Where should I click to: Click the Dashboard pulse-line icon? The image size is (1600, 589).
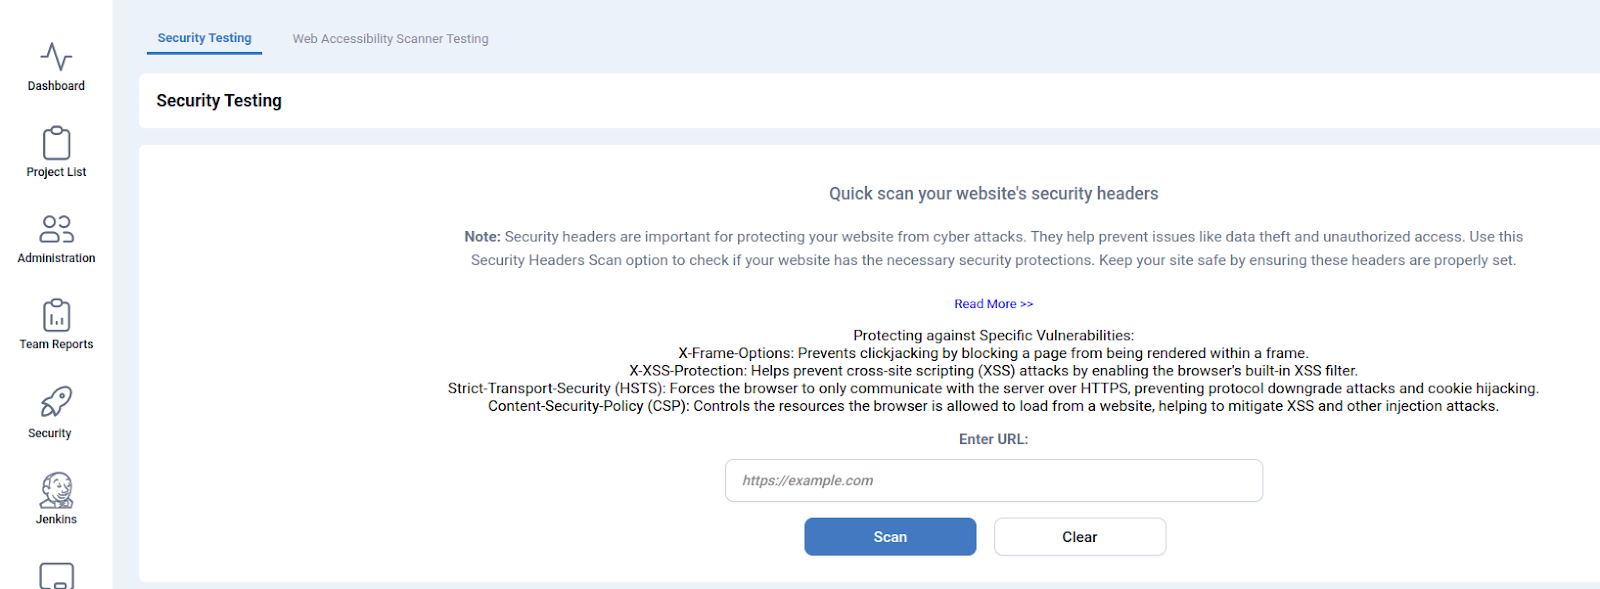click(56, 57)
